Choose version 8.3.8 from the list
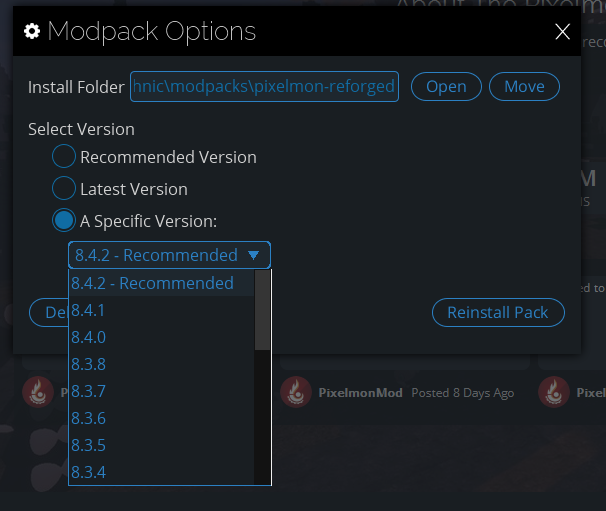606x511 pixels. (x=162, y=364)
